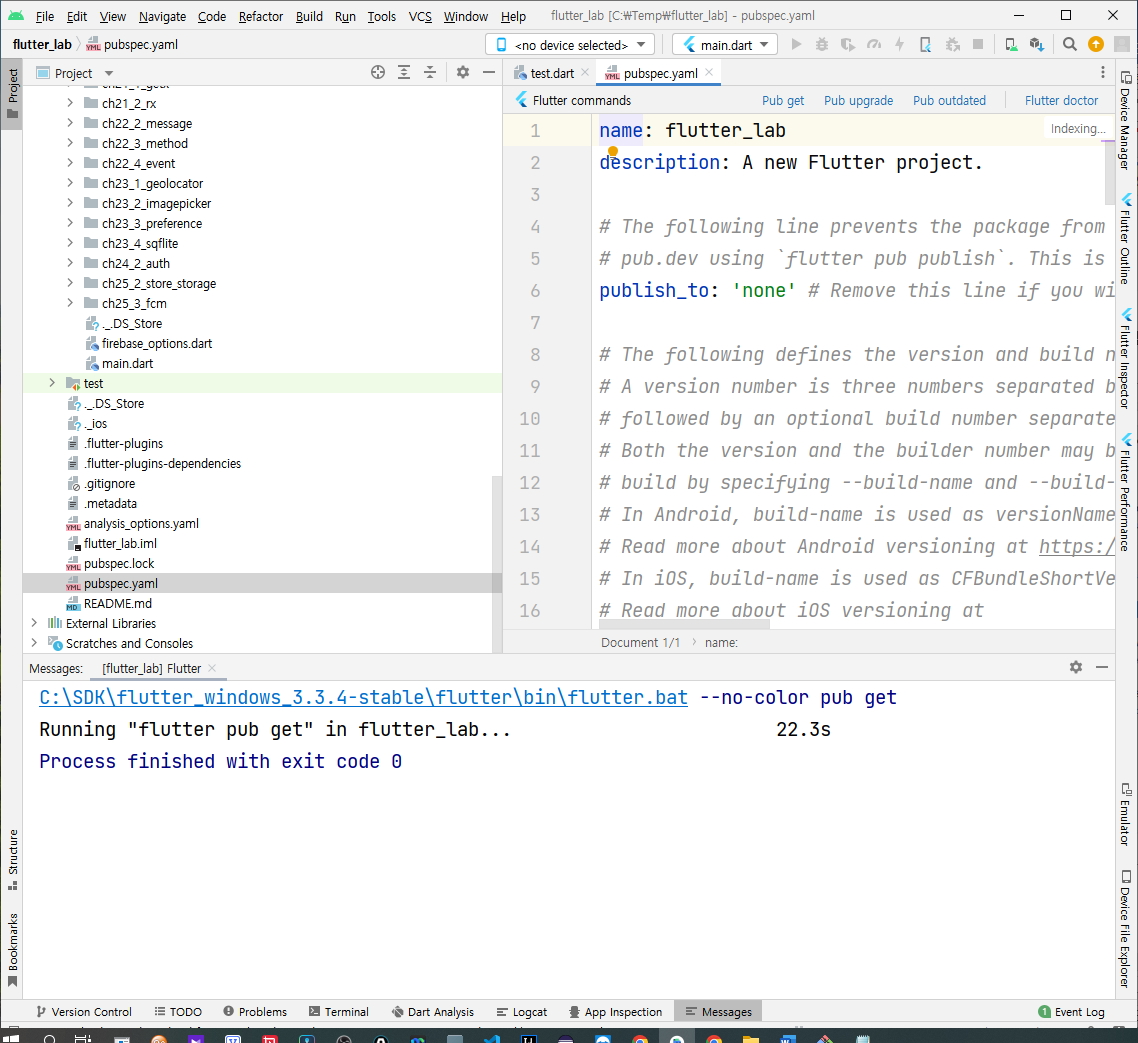1138x1043 pixels.
Task: Click the Android Studio logo icon
Action: [16, 15]
